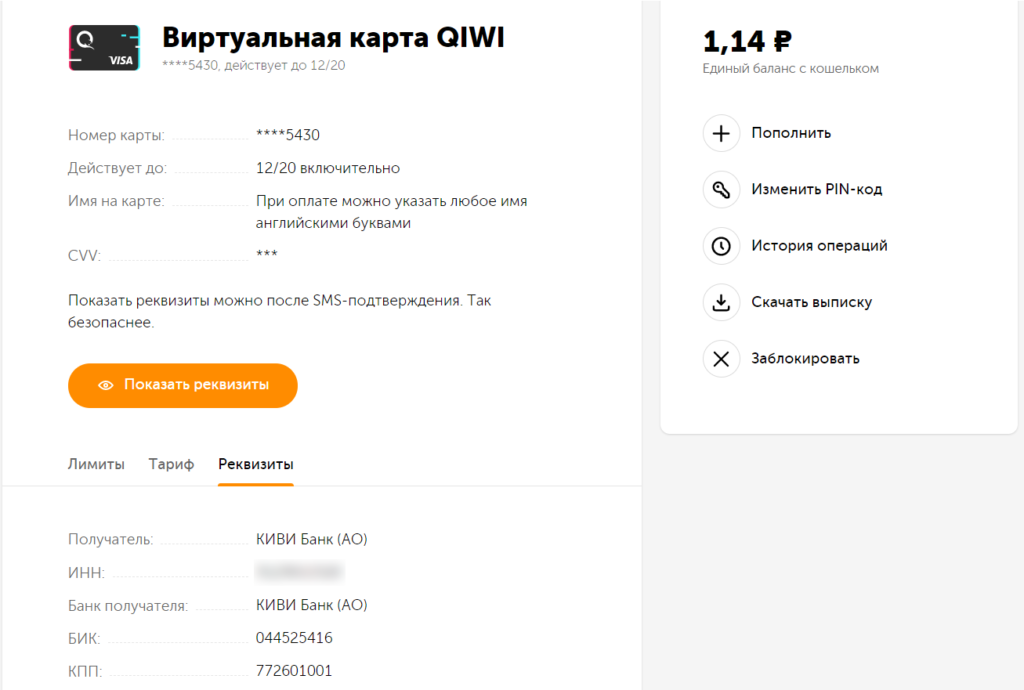This screenshot has width=1024, height=690.
Task: Click the expiry value 12/20 включительно
Action: pos(328,168)
